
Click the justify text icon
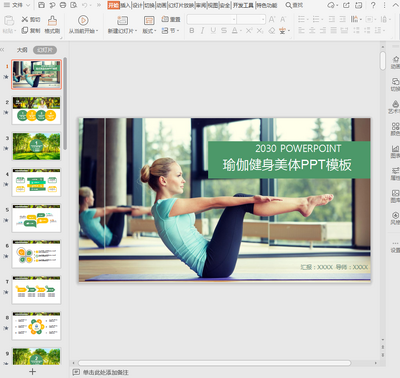[333, 31]
